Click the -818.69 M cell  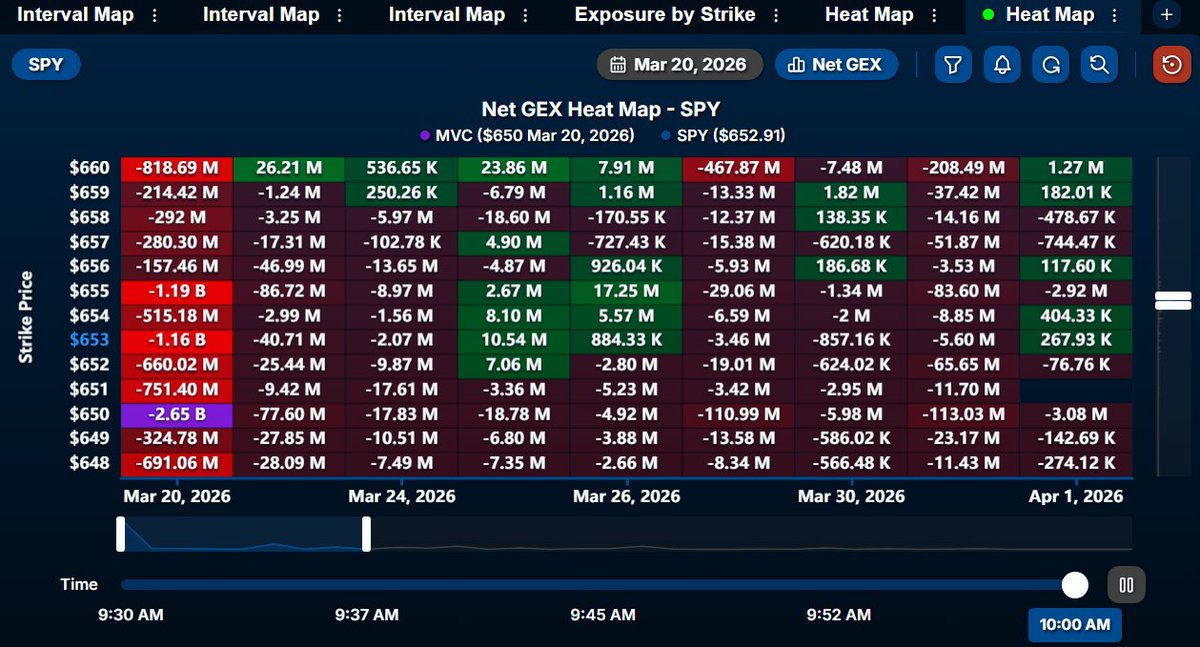176,168
